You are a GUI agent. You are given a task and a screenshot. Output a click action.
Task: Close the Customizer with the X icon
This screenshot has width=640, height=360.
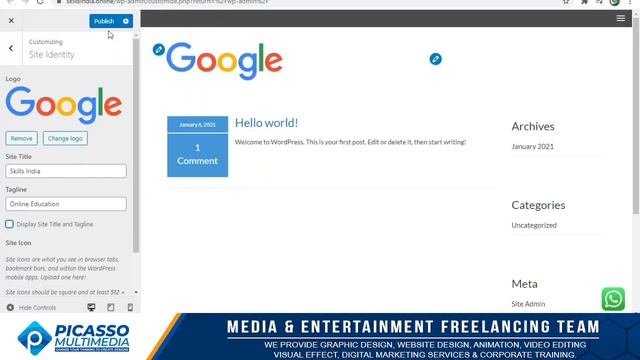click(11, 21)
